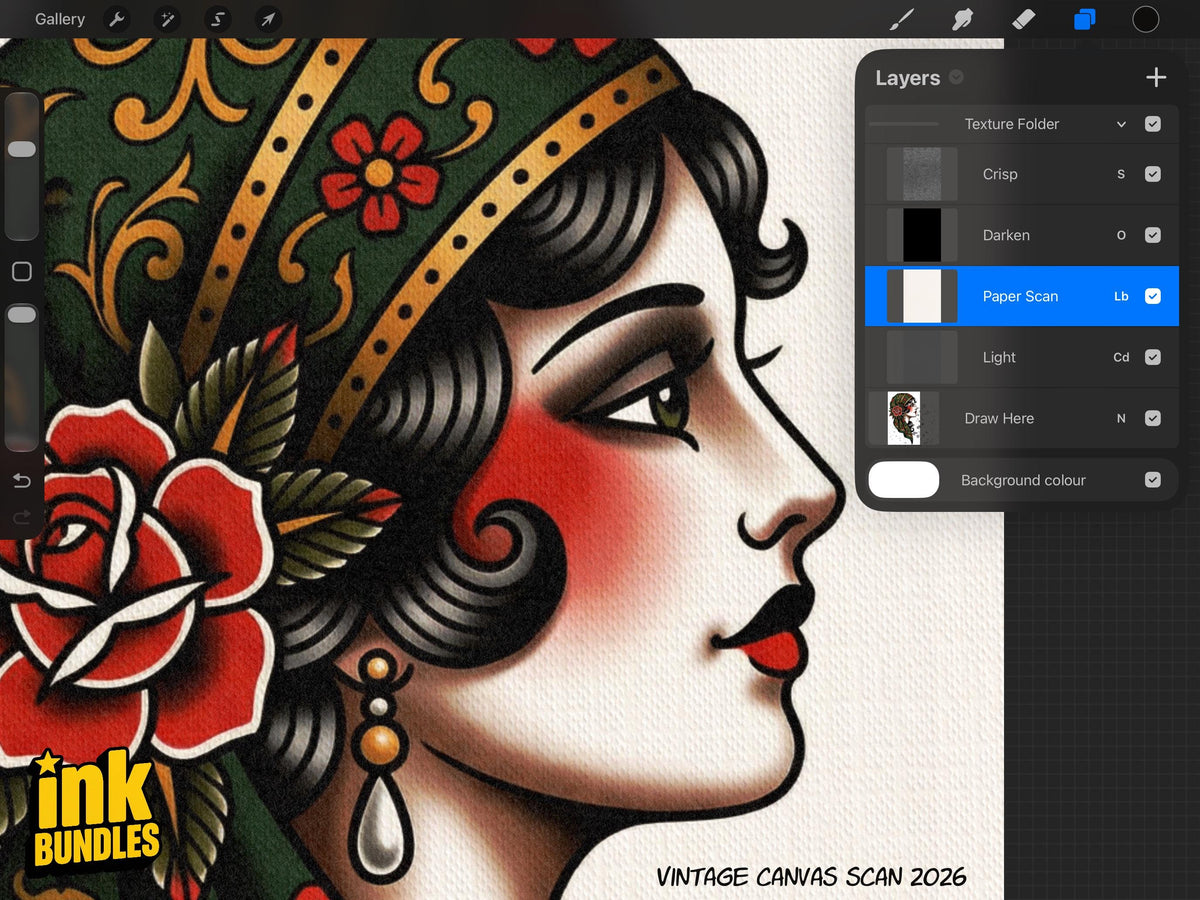The image size is (1200, 900).
Task: Select the Crisp layer name
Action: click(1000, 174)
